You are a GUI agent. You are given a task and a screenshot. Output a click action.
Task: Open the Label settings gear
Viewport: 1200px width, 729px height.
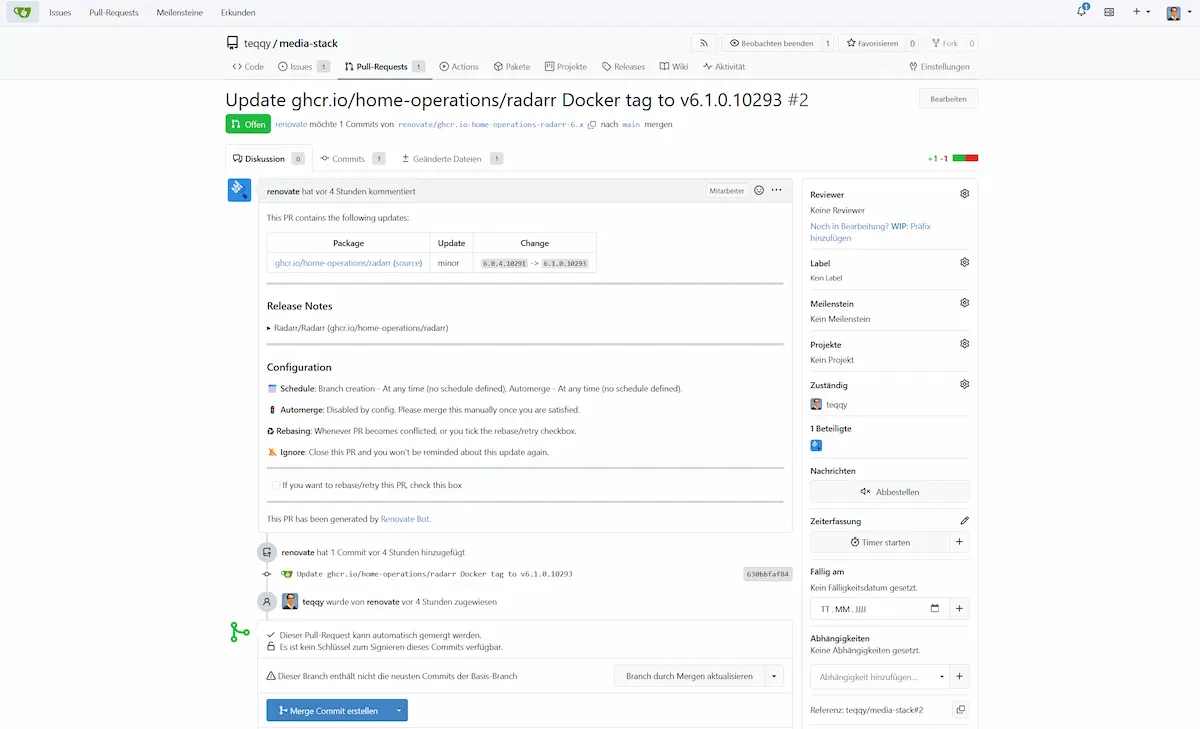(x=963, y=262)
